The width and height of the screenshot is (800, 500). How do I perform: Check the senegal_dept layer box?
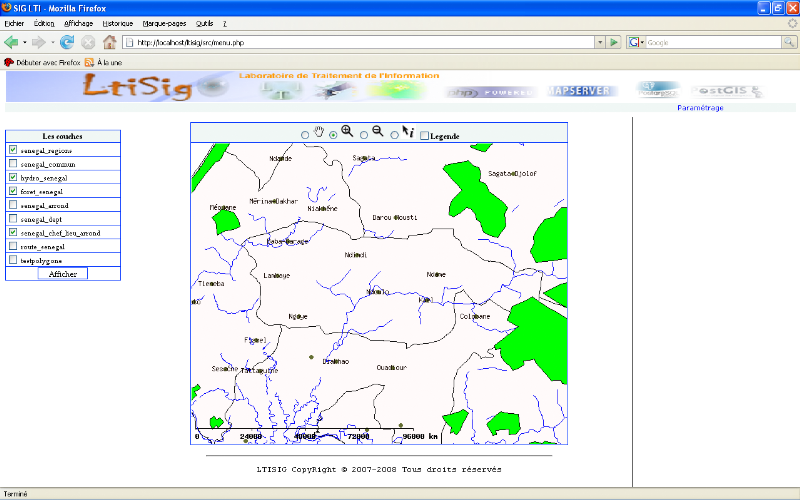click(x=12, y=218)
